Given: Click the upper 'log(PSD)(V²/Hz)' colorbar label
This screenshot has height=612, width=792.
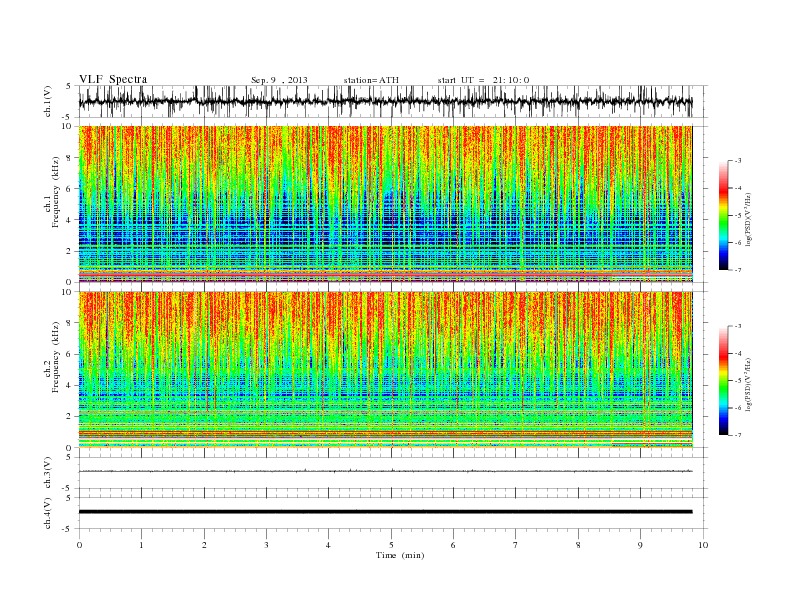Looking at the screenshot, I should coord(750,219).
